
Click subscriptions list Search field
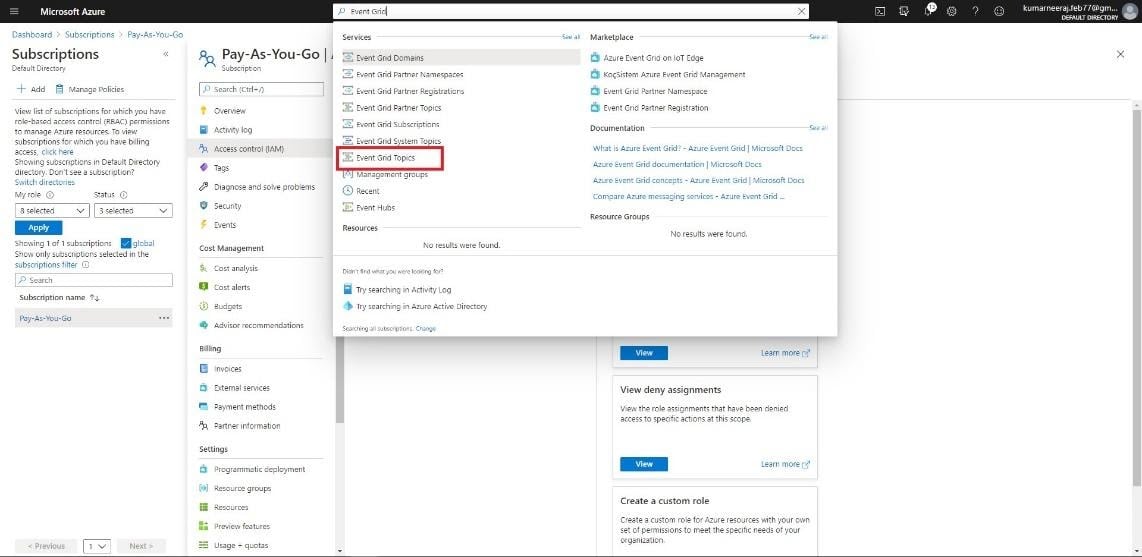(94, 280)
